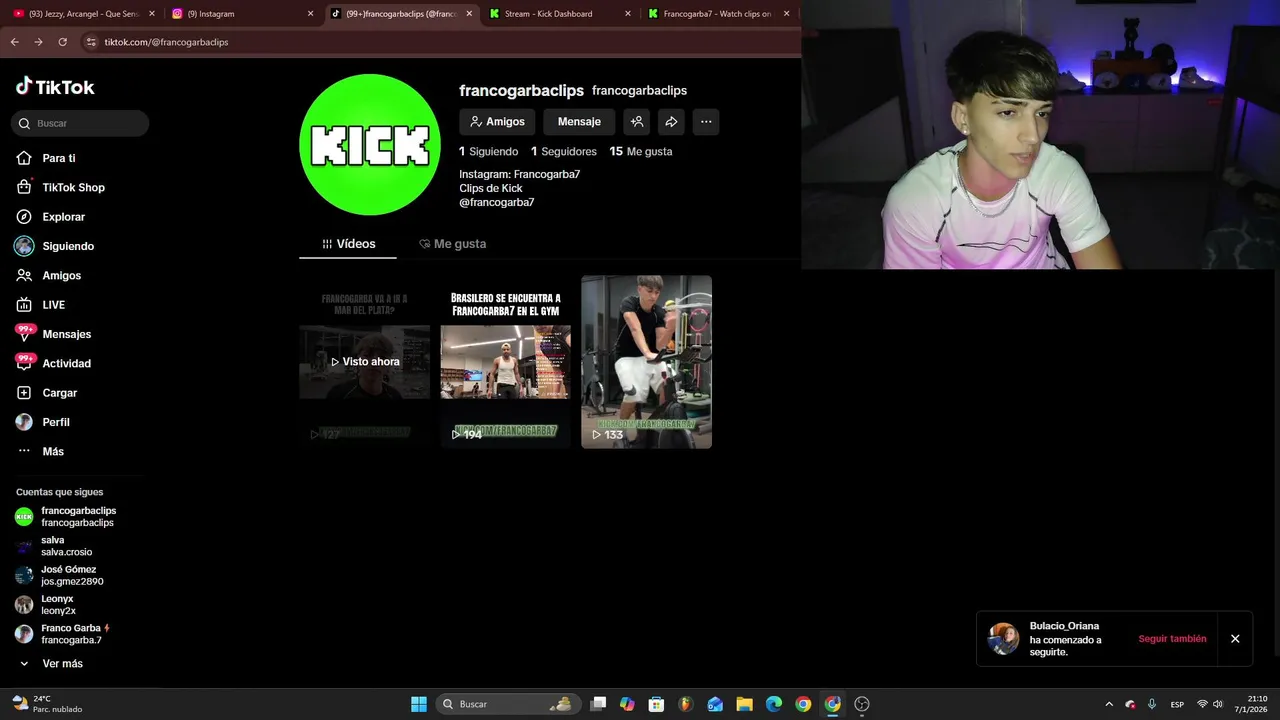Screen dimensions: 1280x720
Task: Click the volume speaker tray icon
Action: pos(1218,704)
